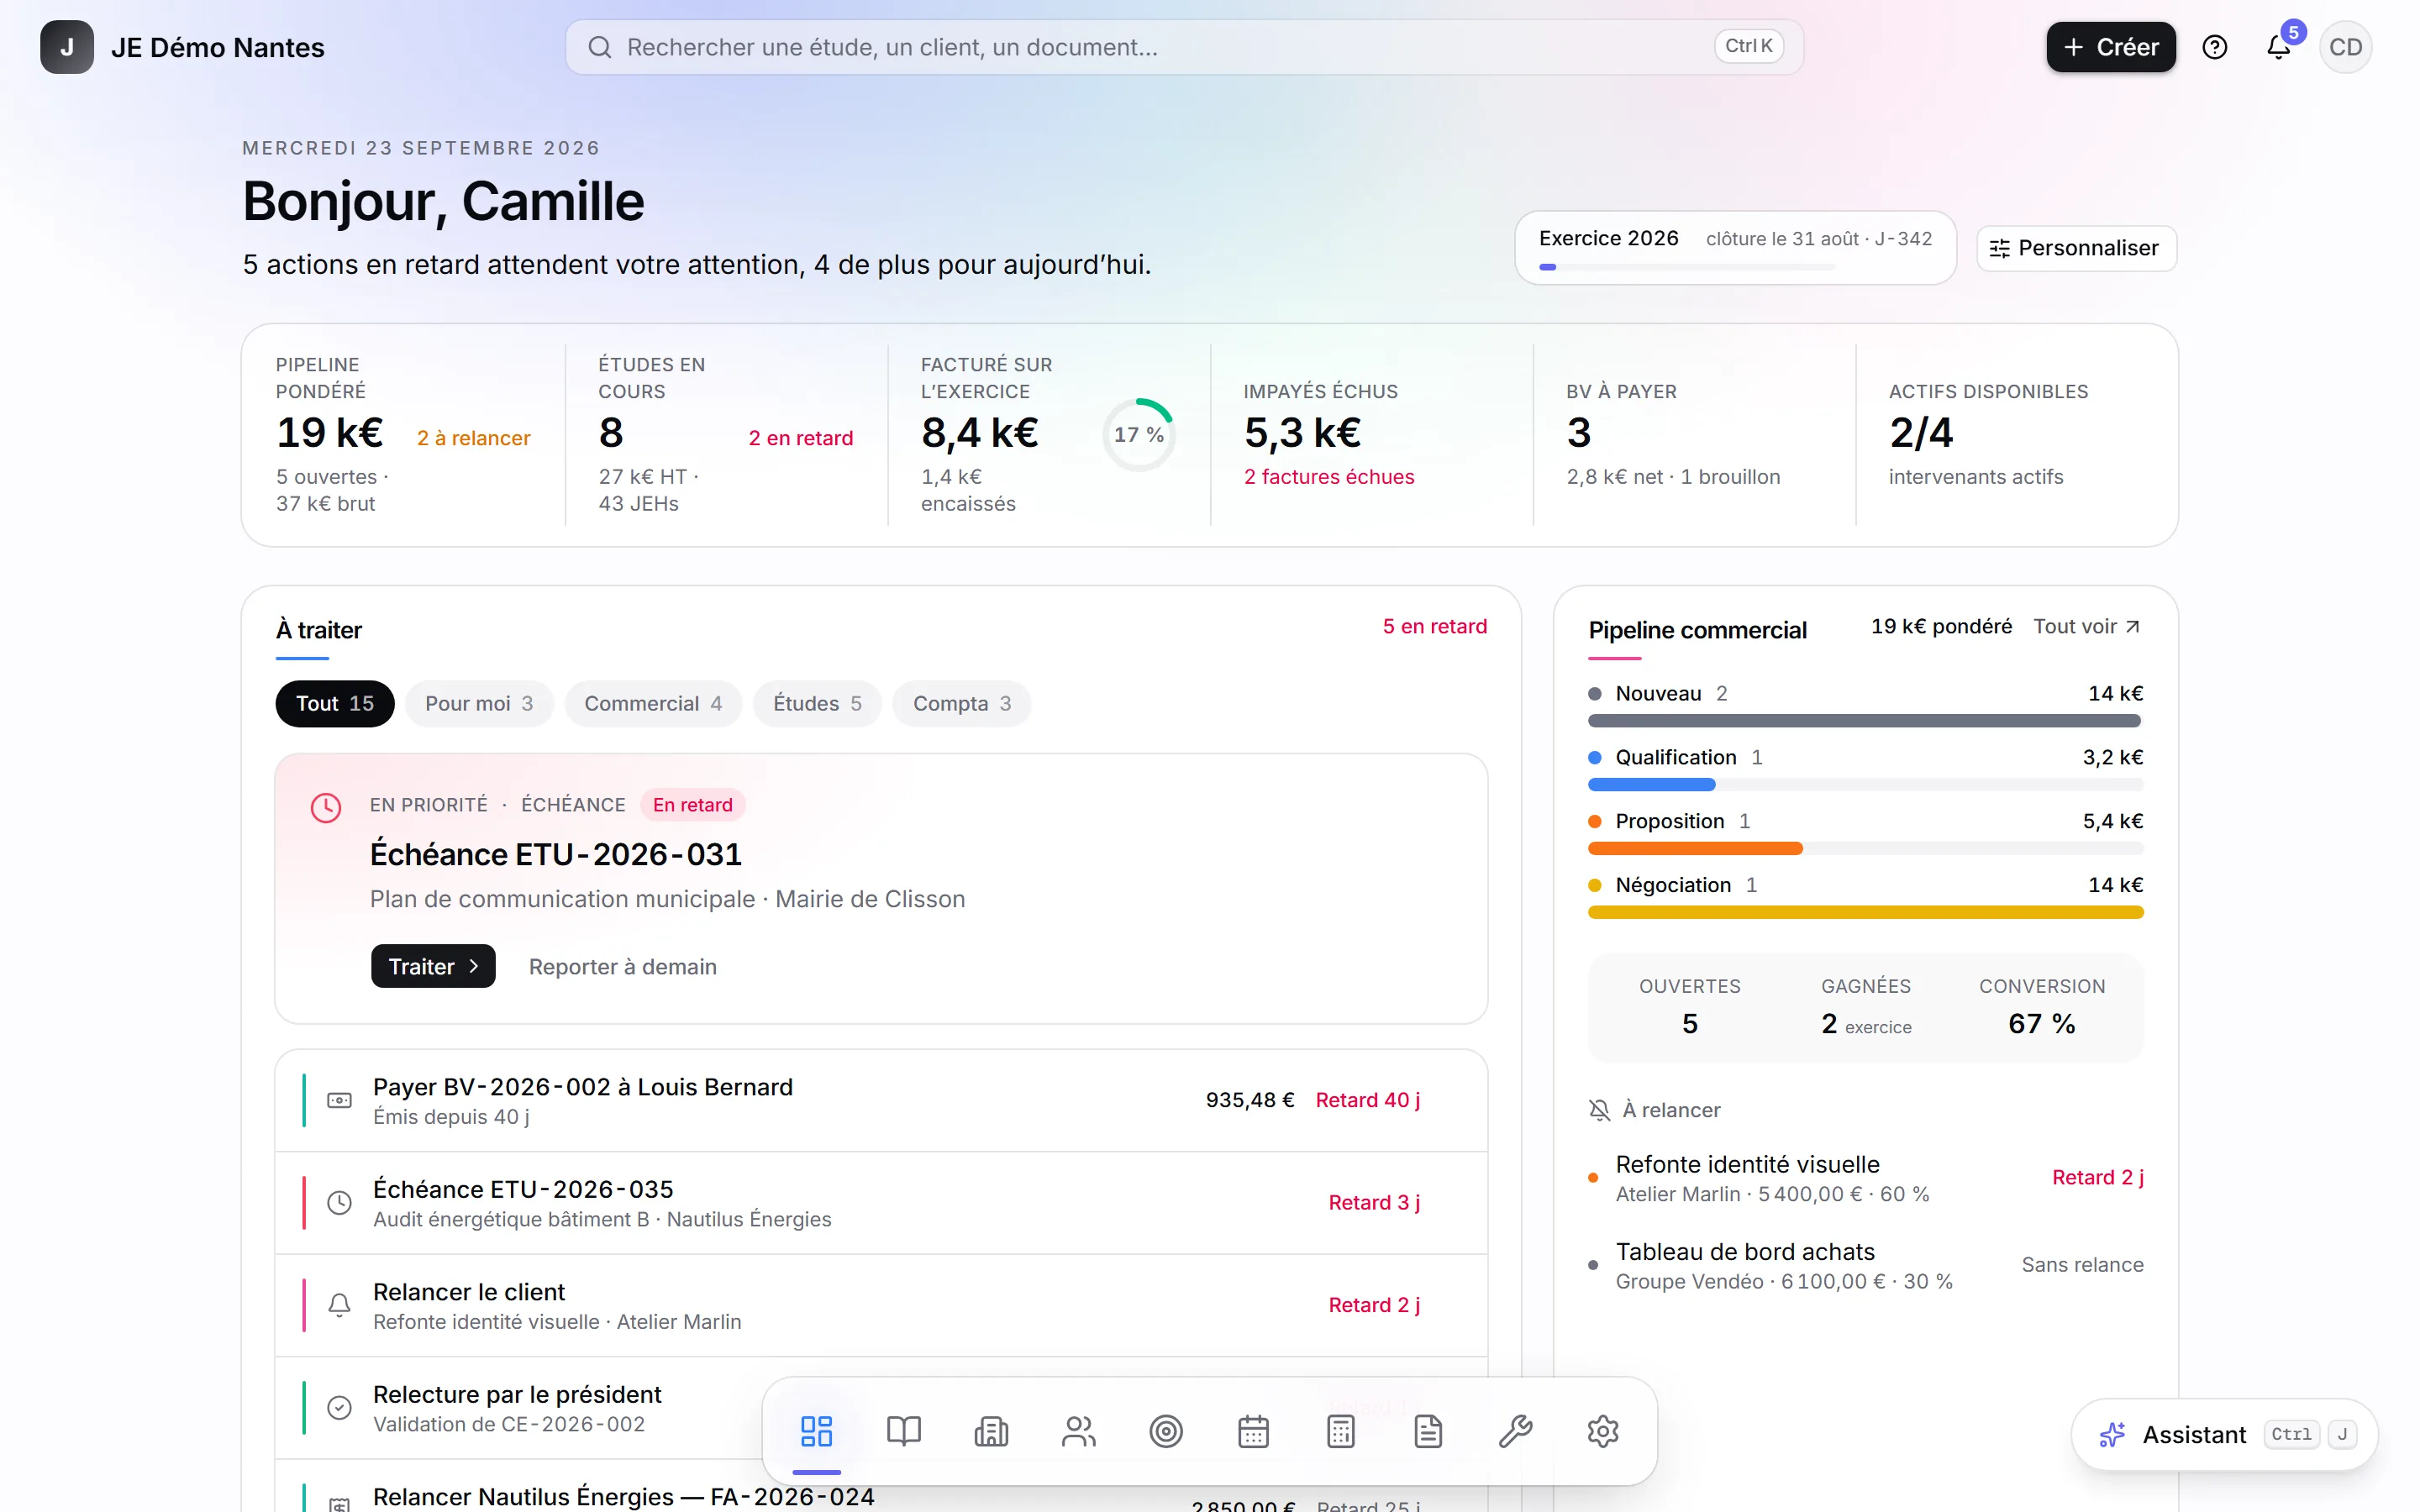
Task: Switch to the Pour moi tab
Action: point(479,703)
